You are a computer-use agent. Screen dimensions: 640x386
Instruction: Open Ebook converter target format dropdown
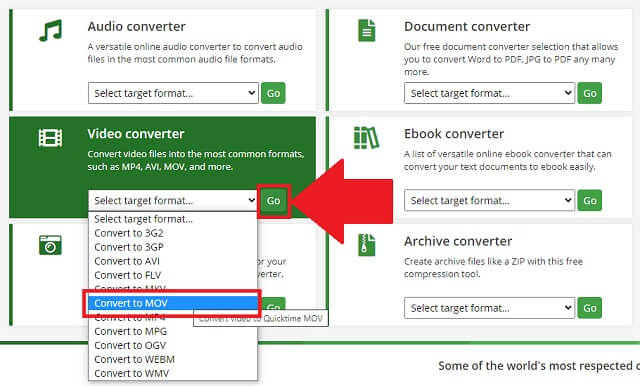tap(489, 200)
